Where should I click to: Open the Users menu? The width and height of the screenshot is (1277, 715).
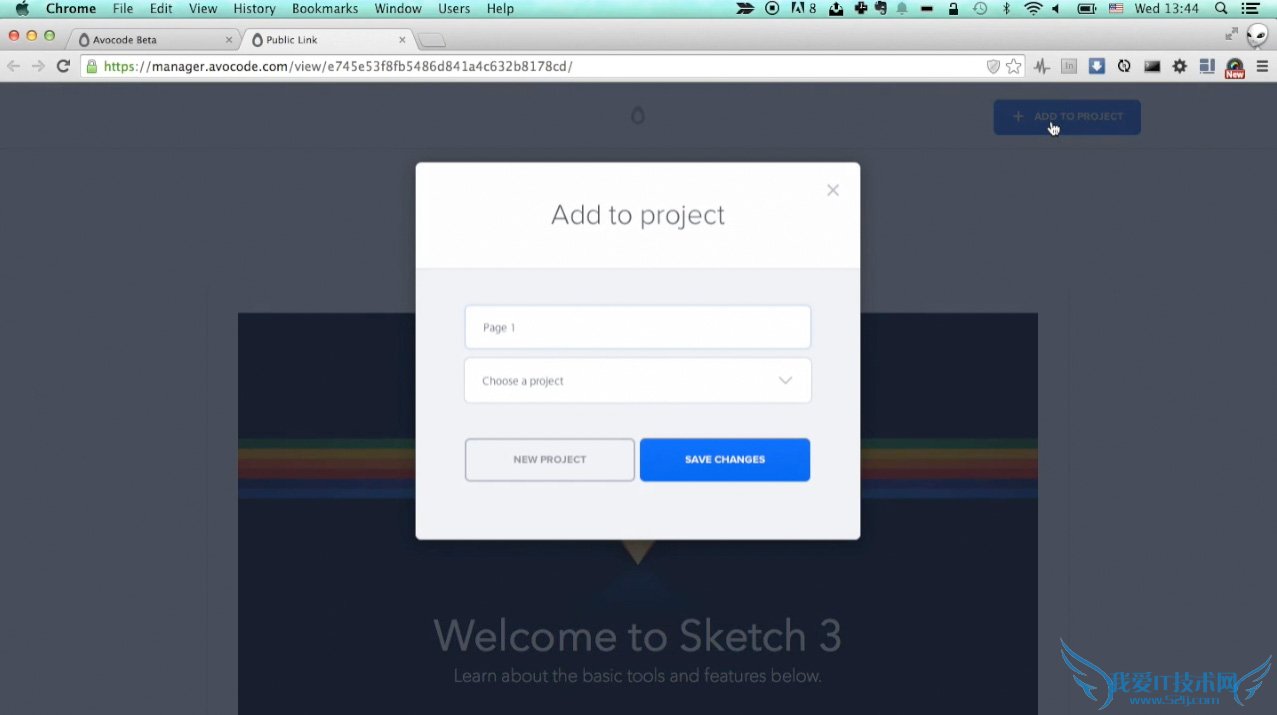tap(454, 9)
